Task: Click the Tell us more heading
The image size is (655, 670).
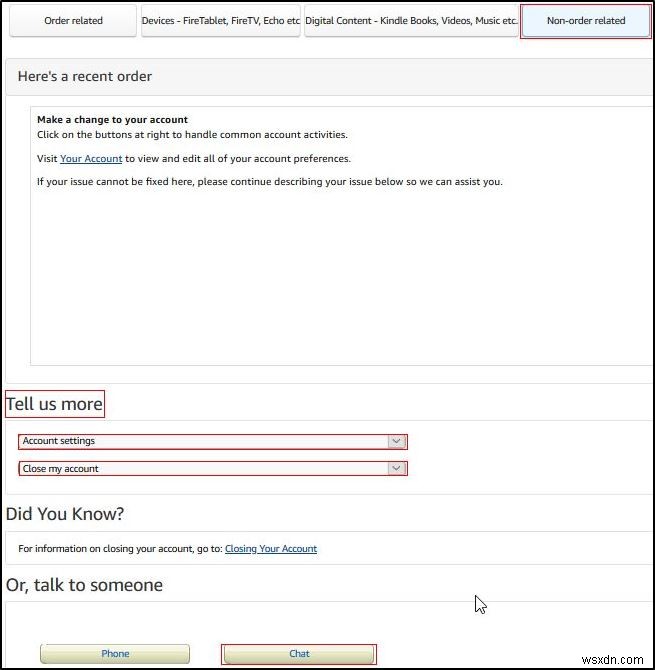Action: pos(55,404)
